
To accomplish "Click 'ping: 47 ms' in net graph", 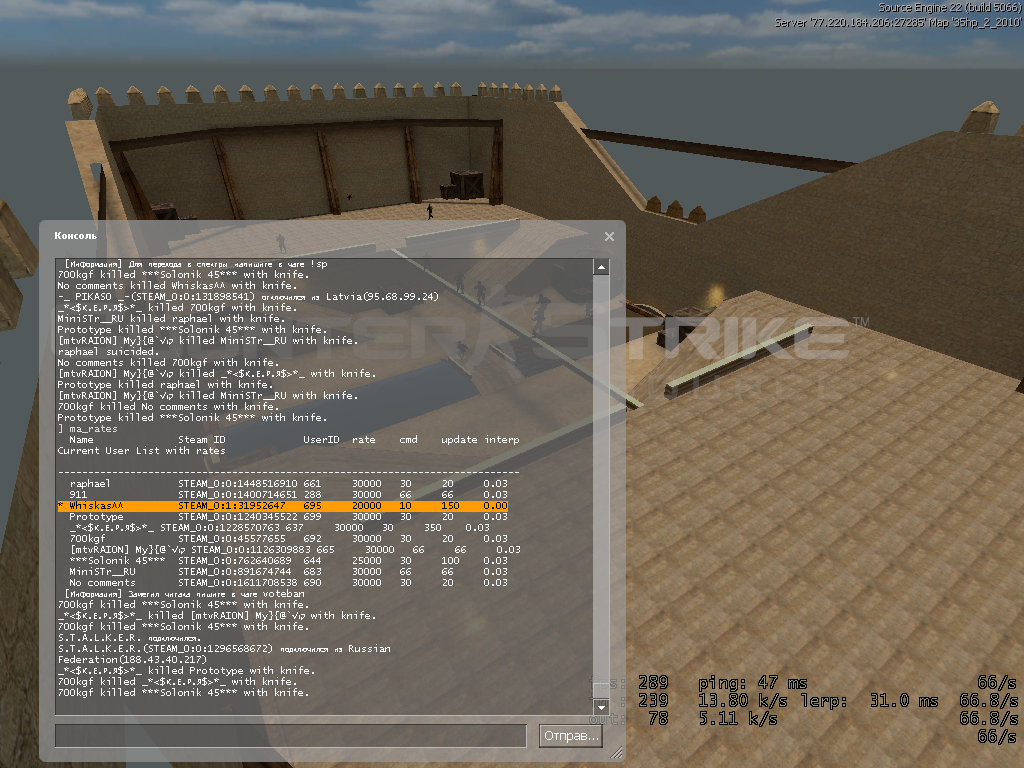I will tap(752, 683).
